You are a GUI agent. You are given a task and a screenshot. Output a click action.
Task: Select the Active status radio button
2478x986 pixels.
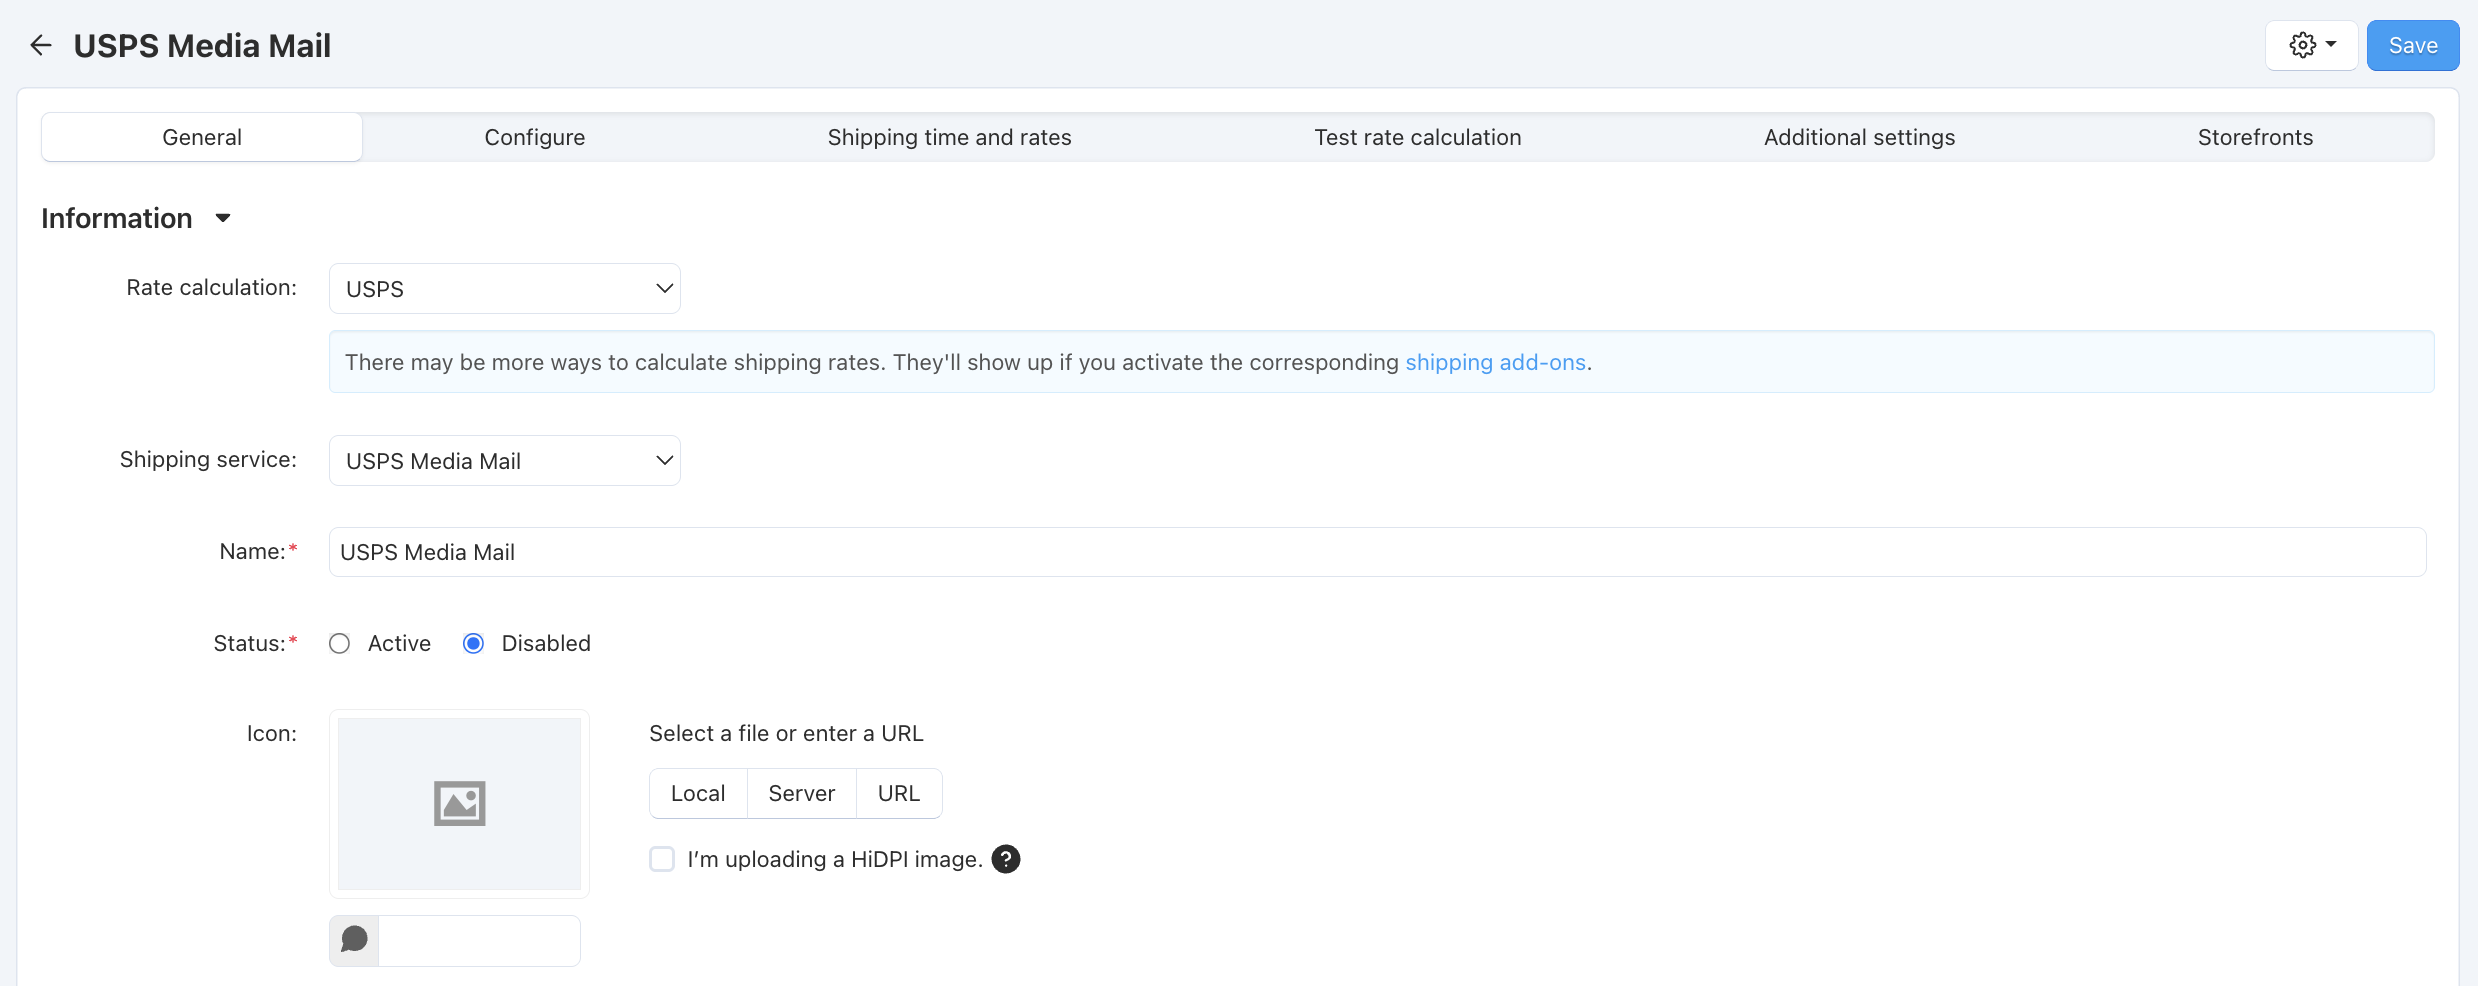pyautogui.click(x=340, y=643)
